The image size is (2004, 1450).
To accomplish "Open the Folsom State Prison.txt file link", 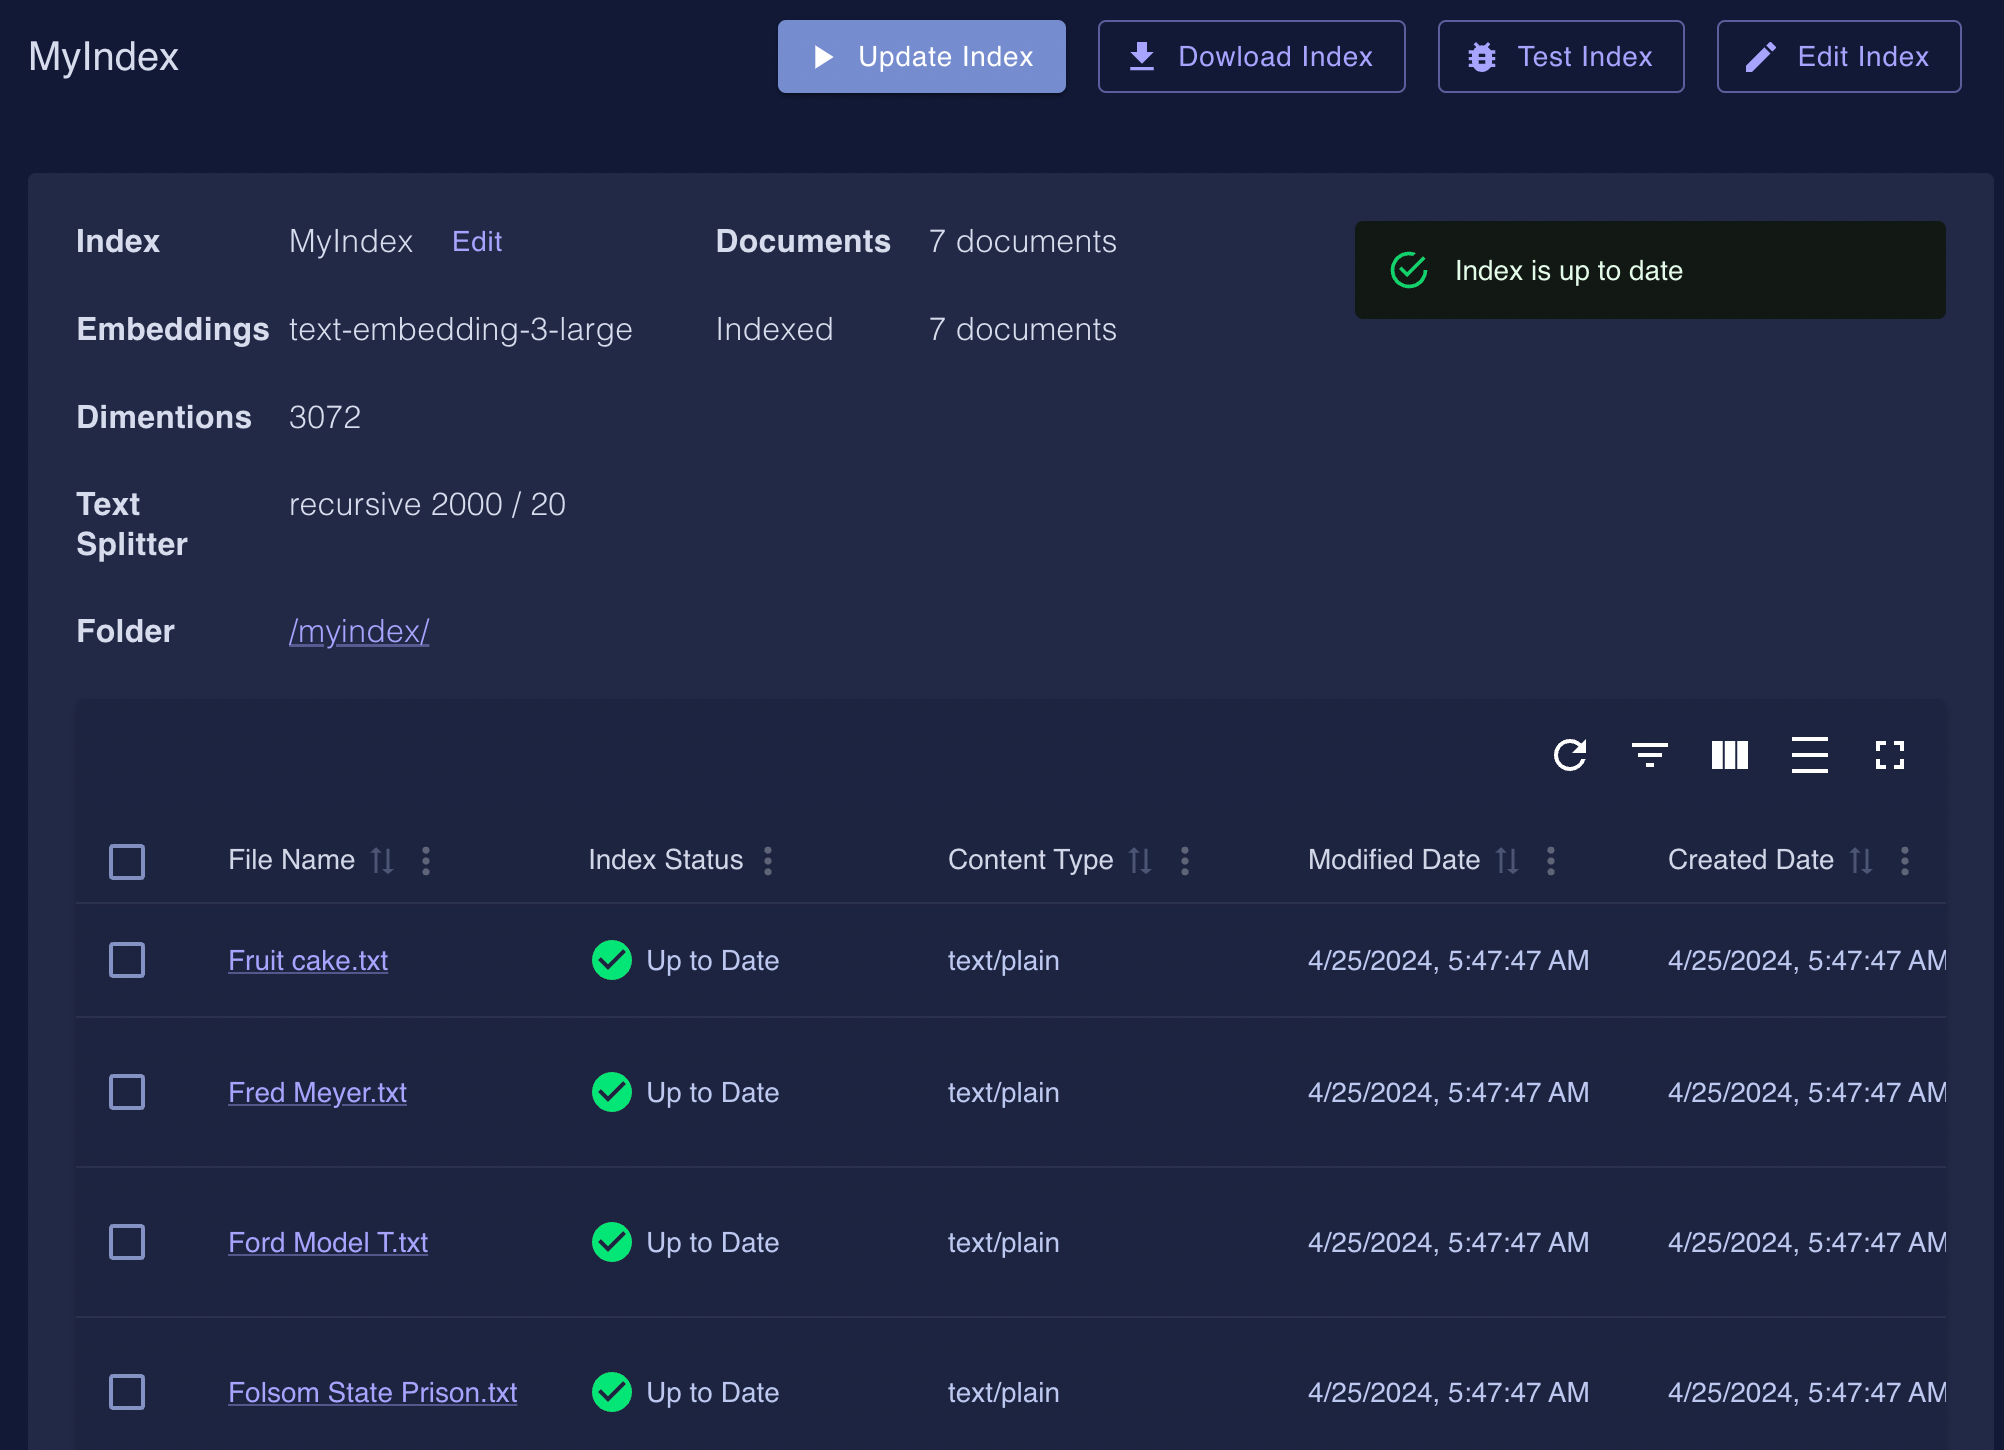I will pyautogui.click(x=372, y=1392).
